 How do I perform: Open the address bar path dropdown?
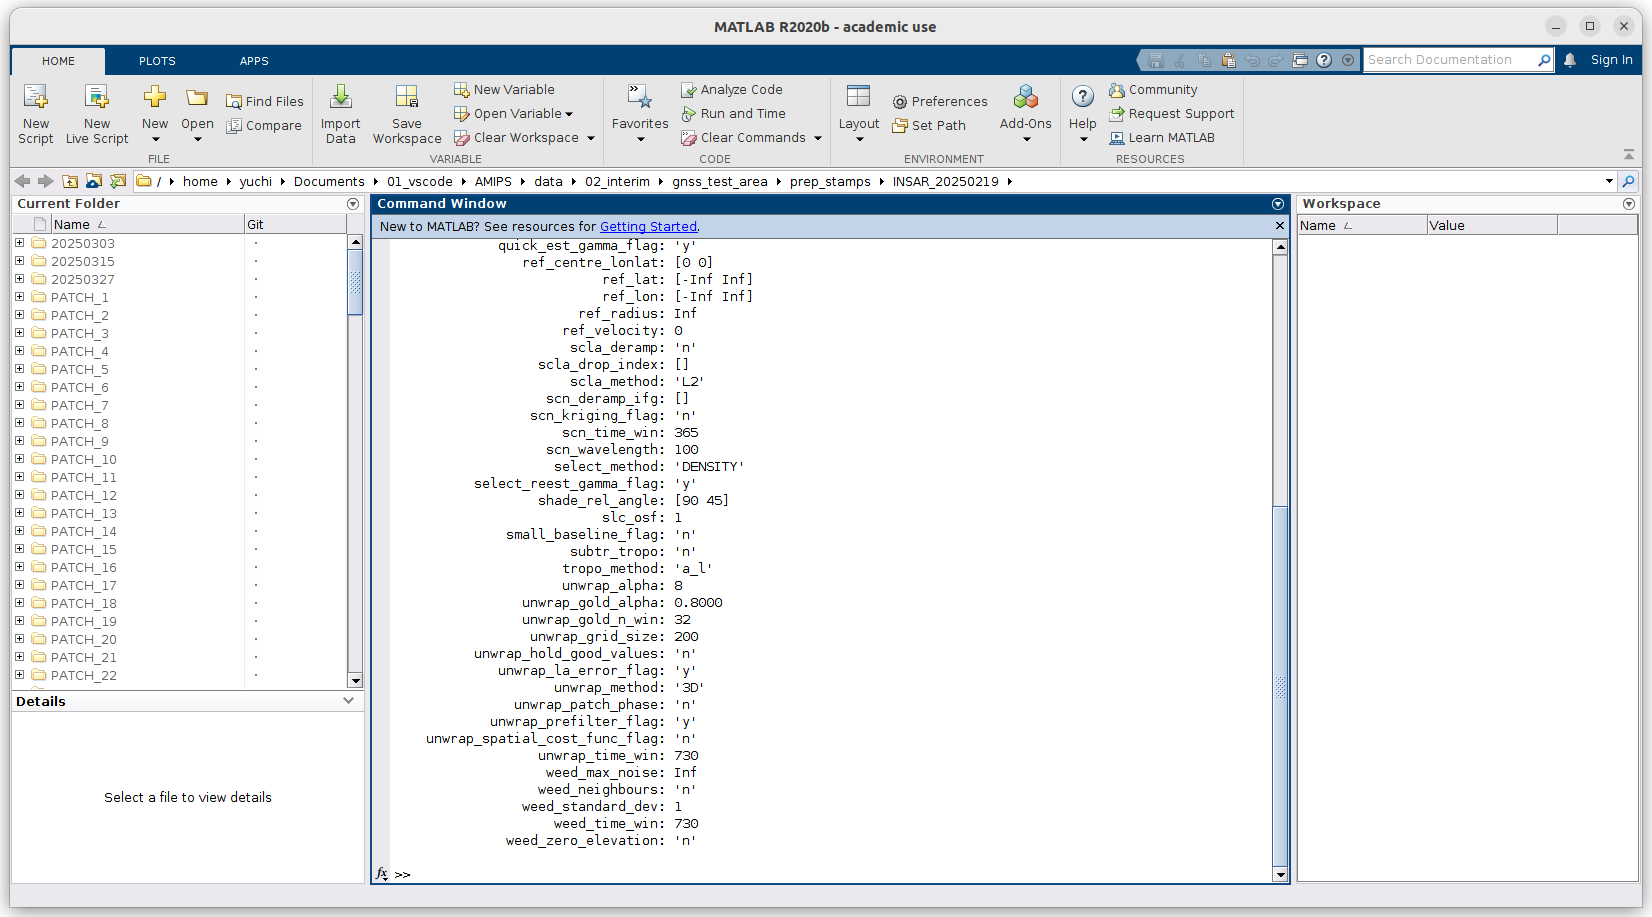1609,181
